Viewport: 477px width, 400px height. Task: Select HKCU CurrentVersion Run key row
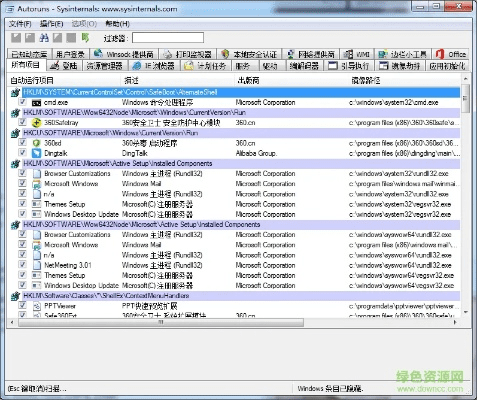click(x=241, y=133)
